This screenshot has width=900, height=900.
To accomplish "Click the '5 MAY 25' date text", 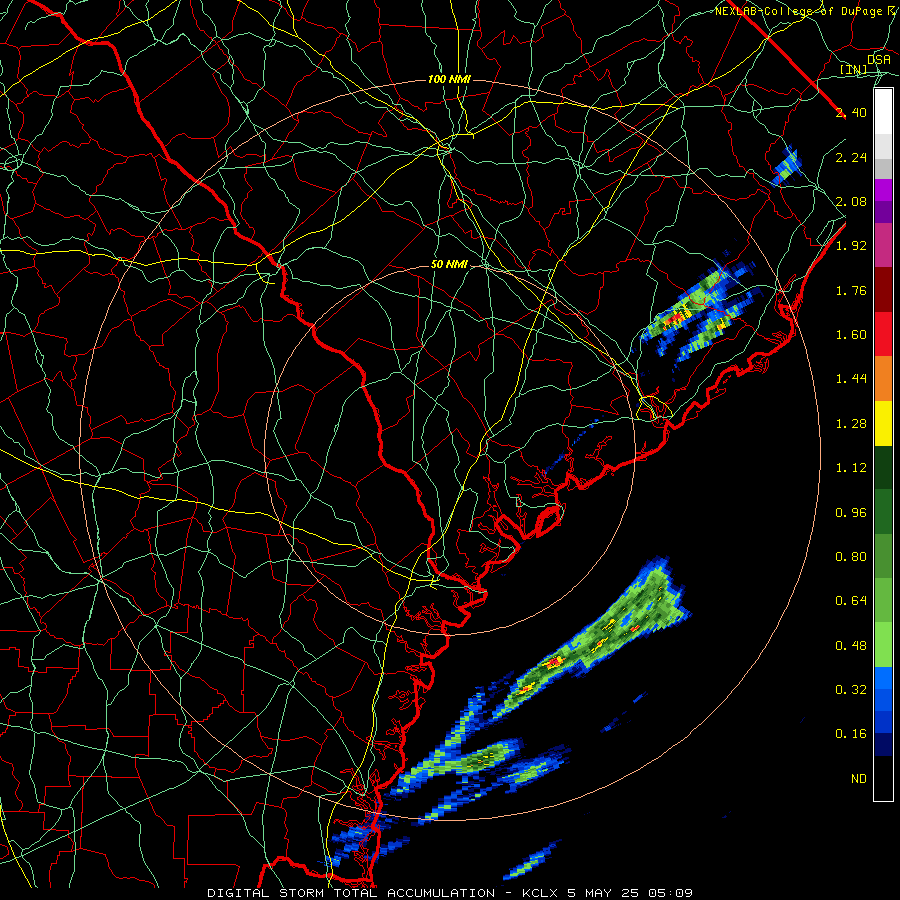I will coord(604,893).
